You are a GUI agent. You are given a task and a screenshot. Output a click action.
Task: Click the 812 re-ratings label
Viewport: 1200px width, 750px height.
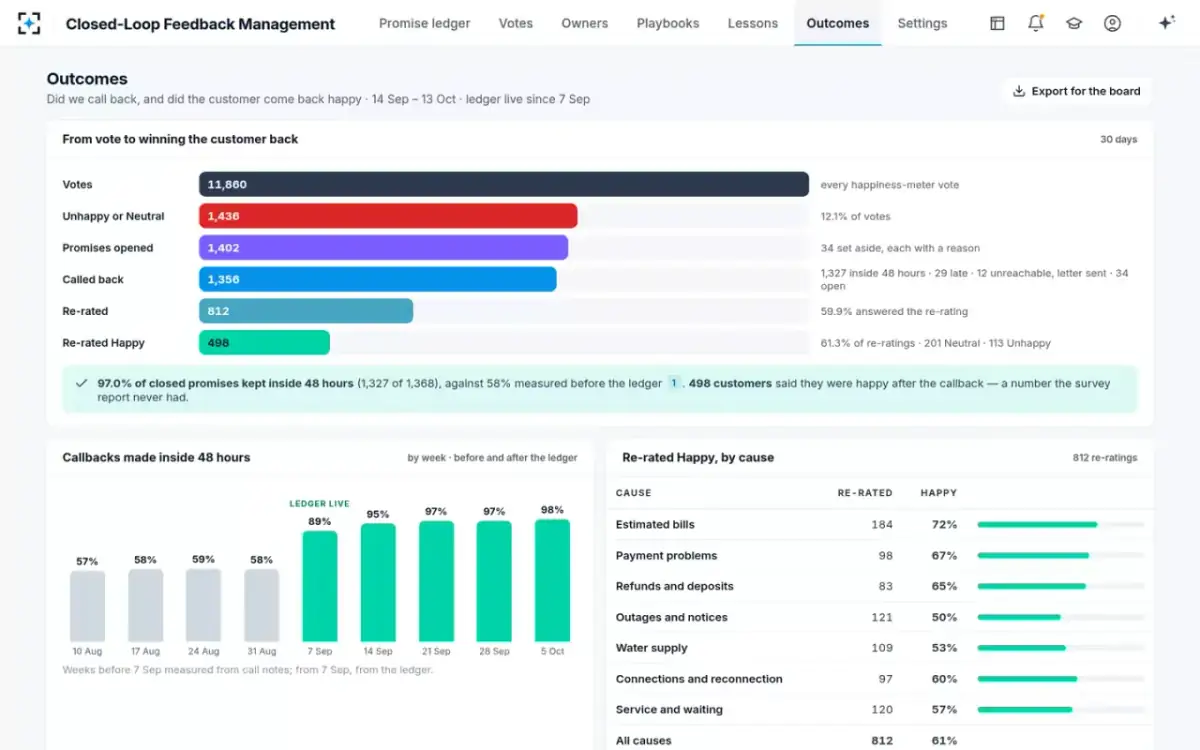(x=1105, y=458)
